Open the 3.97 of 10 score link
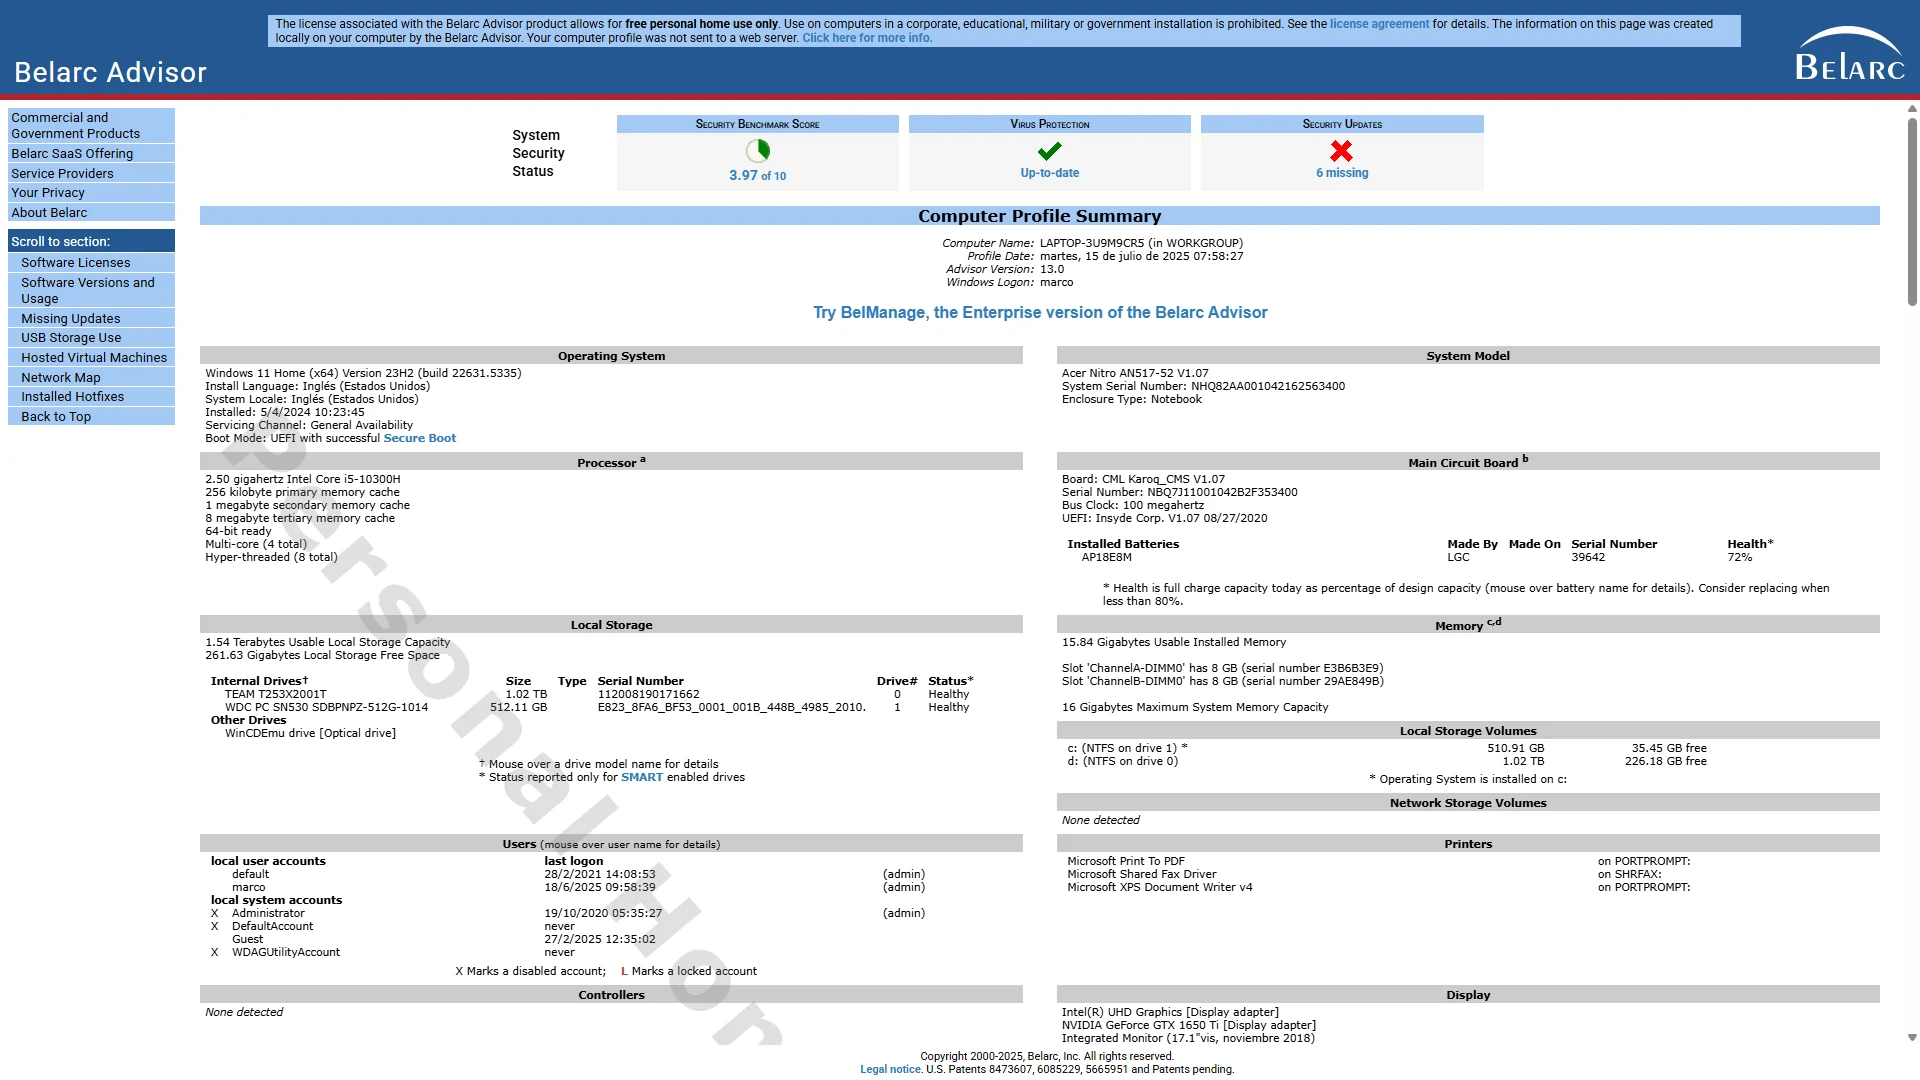This screenshot has height=1080, width=1920. click(757, 175)
